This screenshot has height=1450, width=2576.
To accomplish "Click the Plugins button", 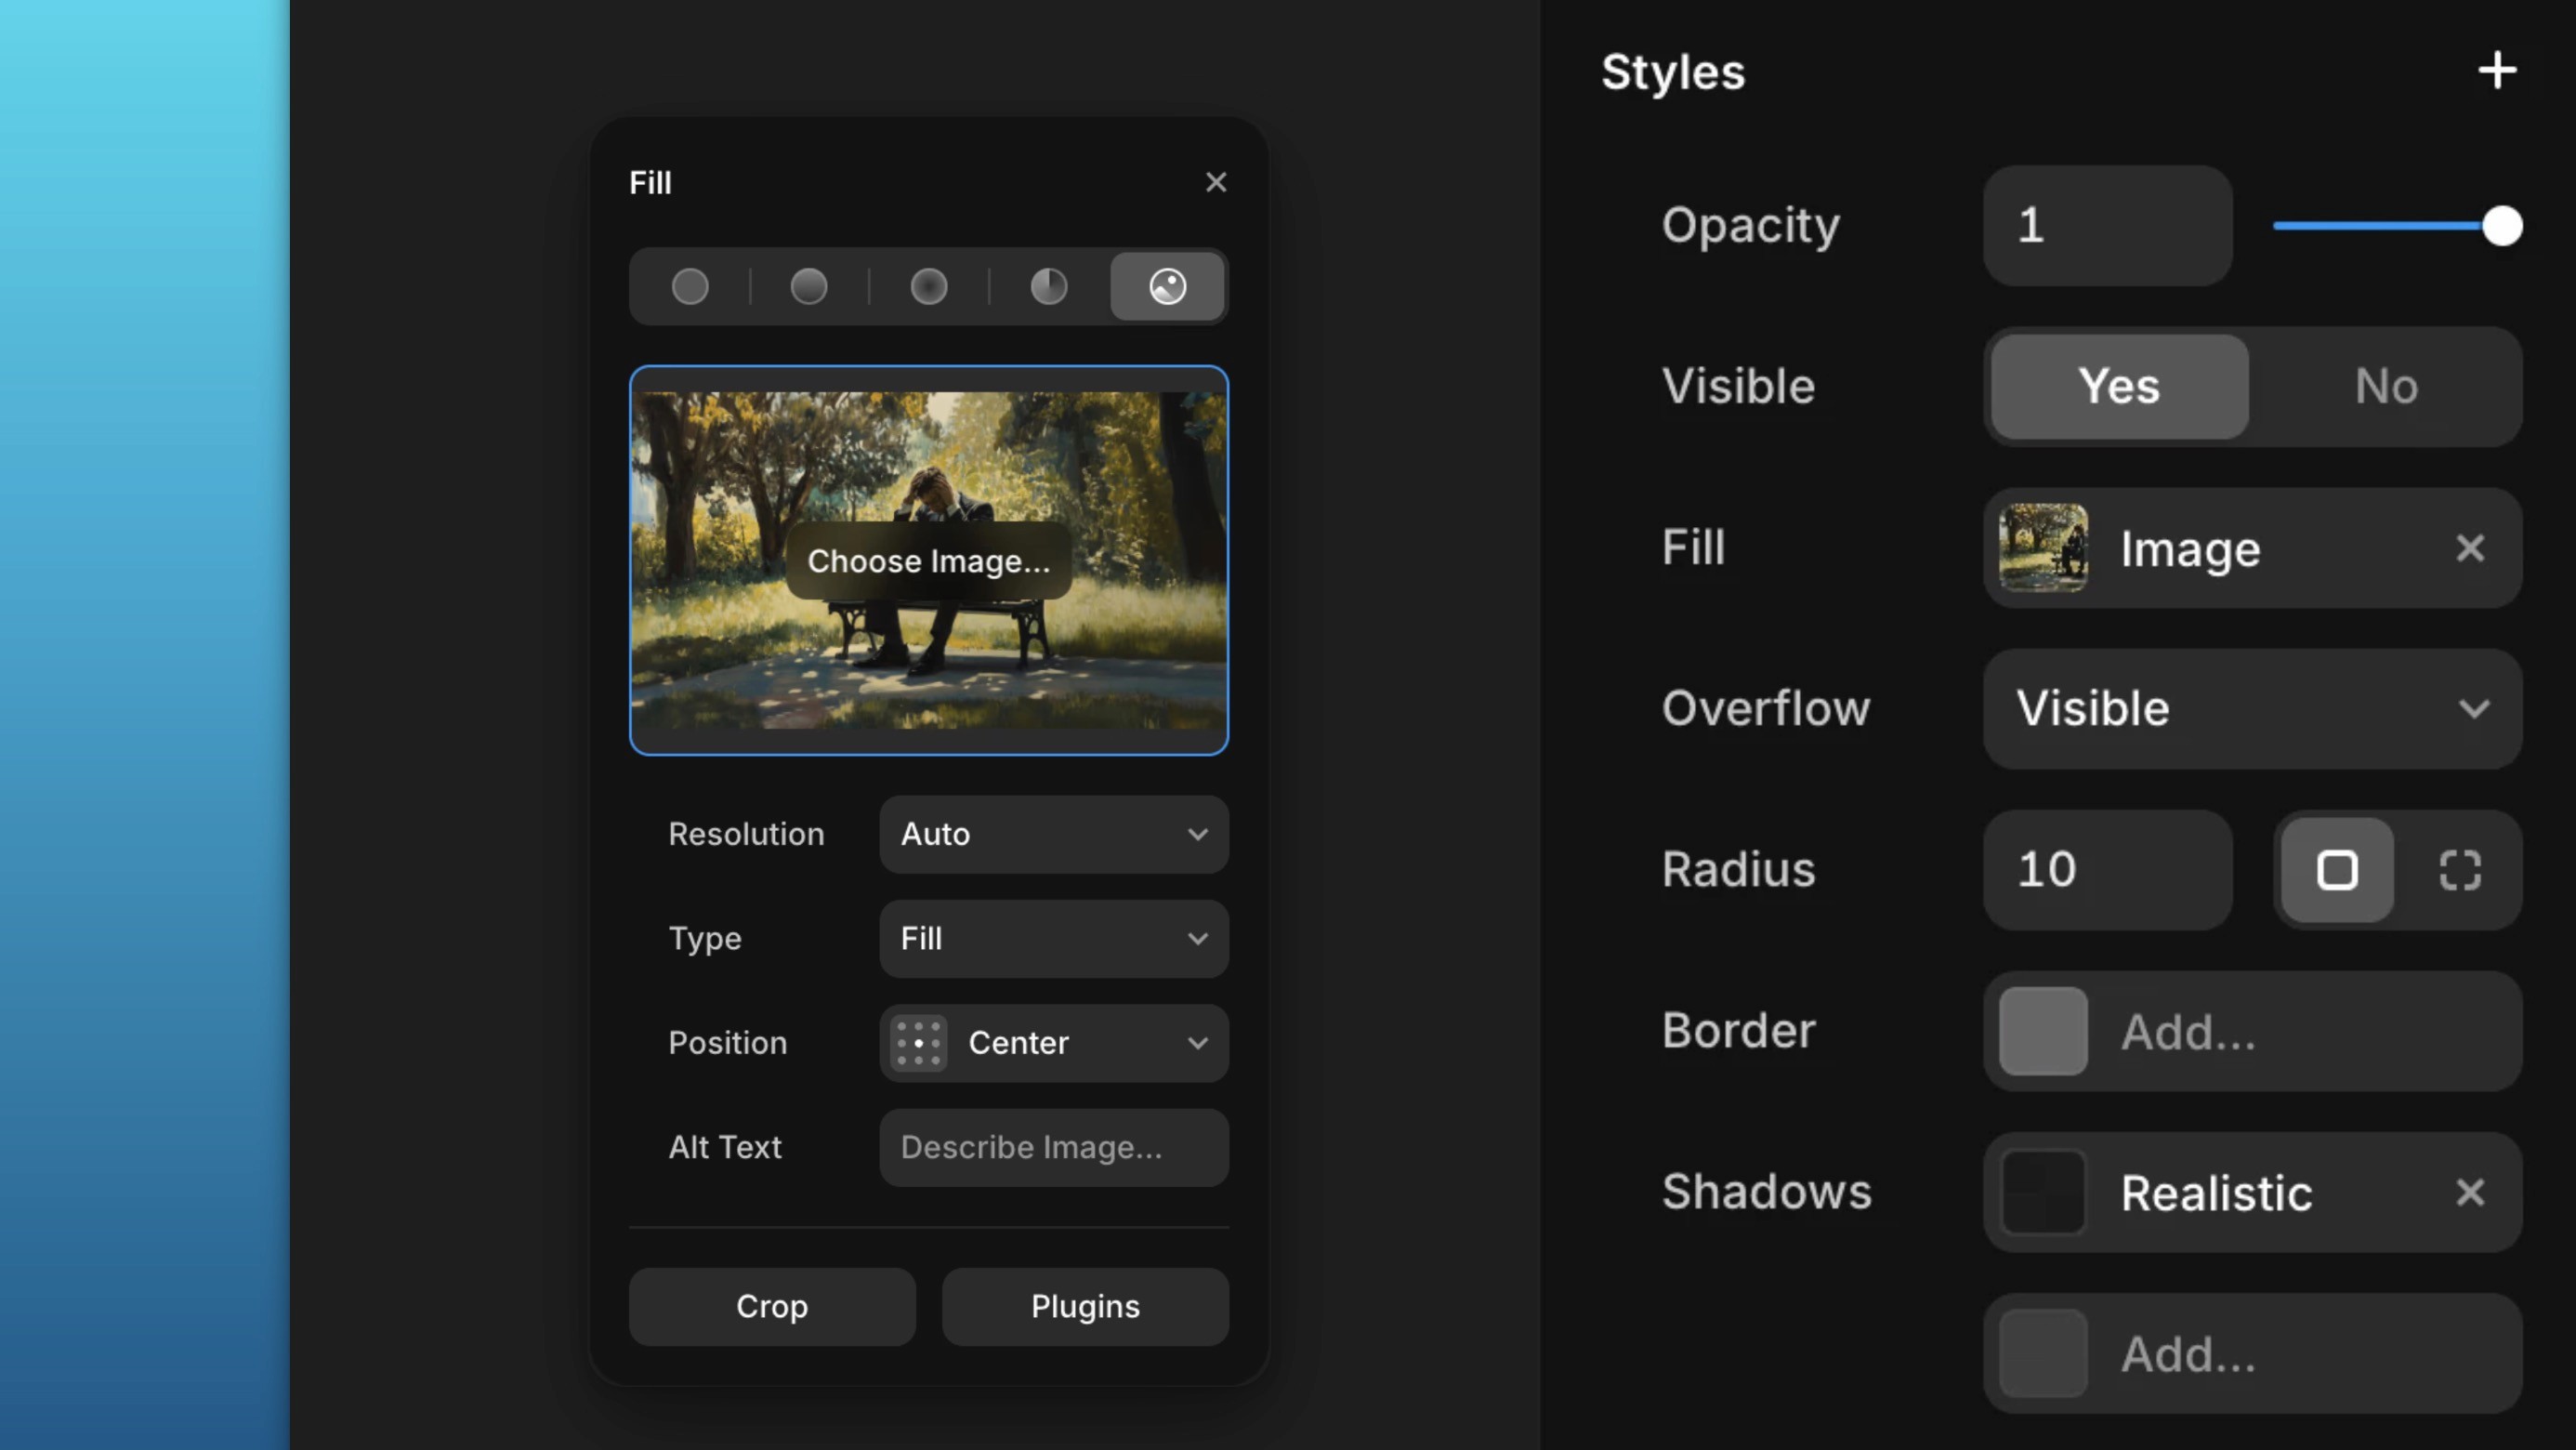I will [x=1085, y=1306].
